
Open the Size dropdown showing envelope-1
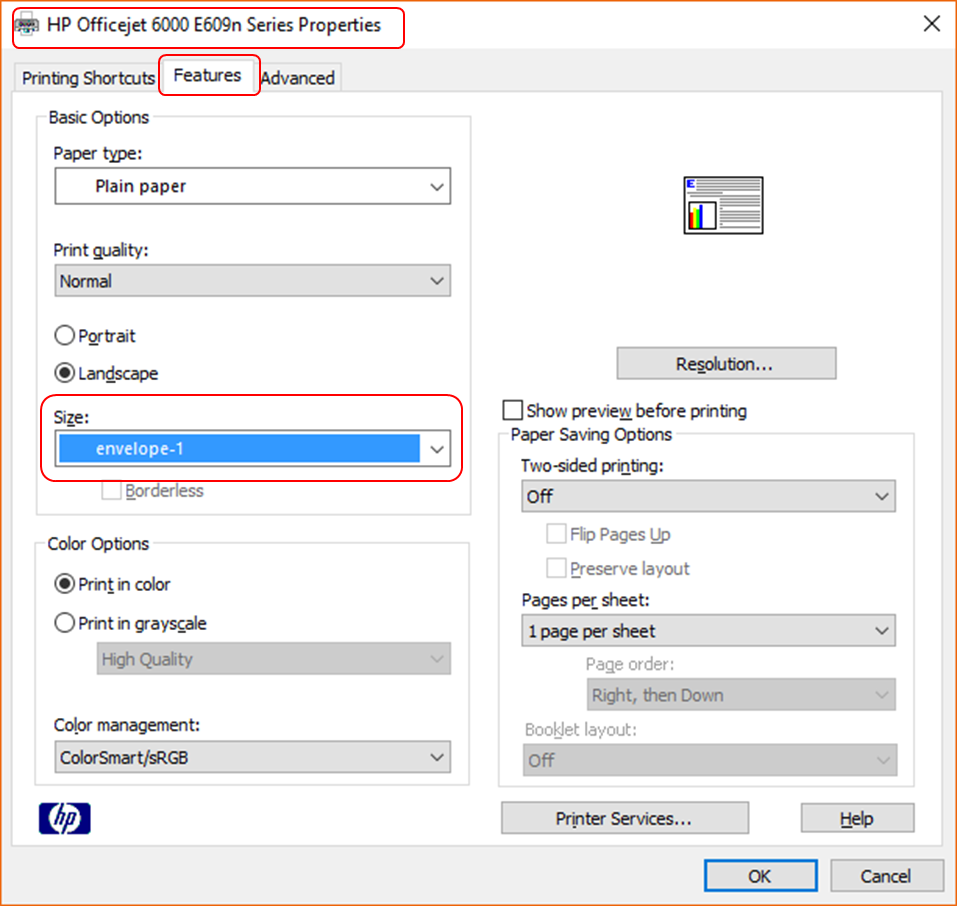[253, 449]
